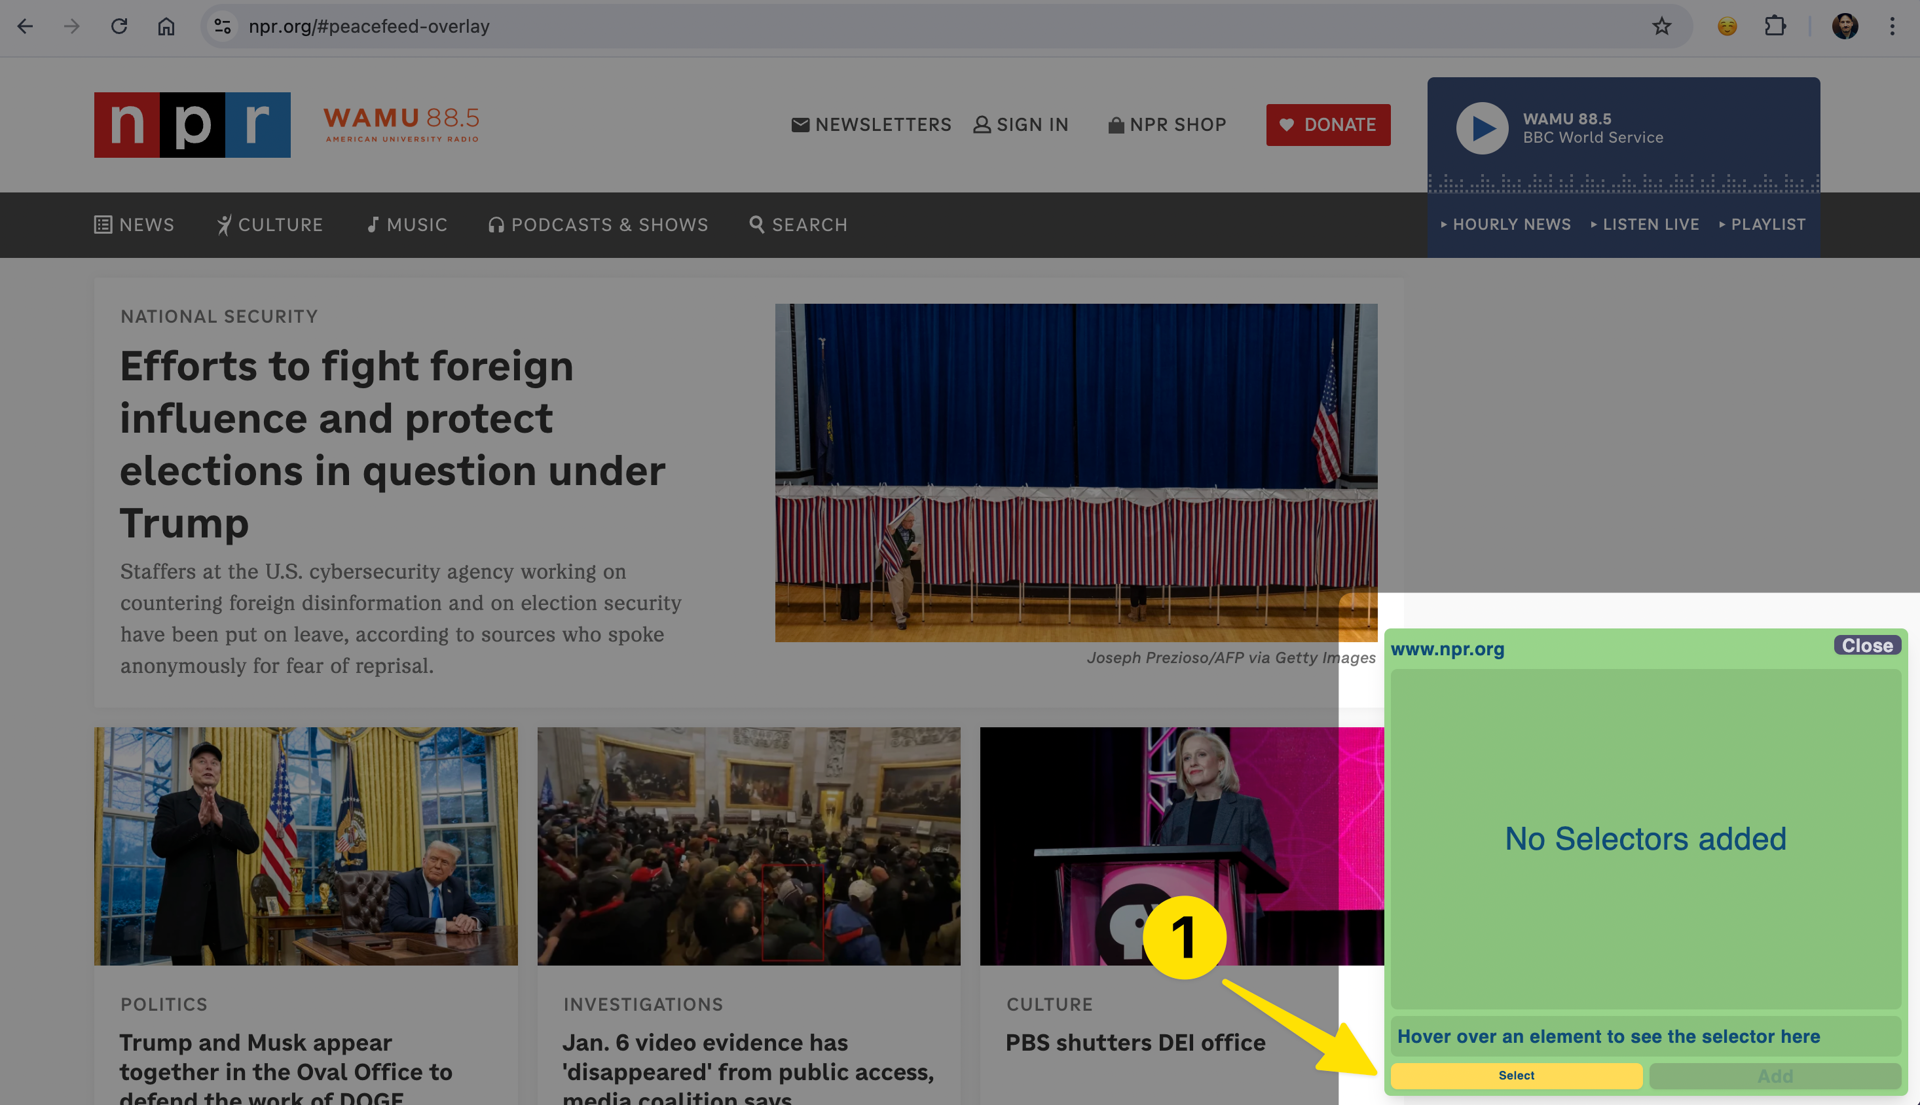Click the No Selectors added text
The width and height of the screenshot is (1920, 1105).
click(1645, 839)
